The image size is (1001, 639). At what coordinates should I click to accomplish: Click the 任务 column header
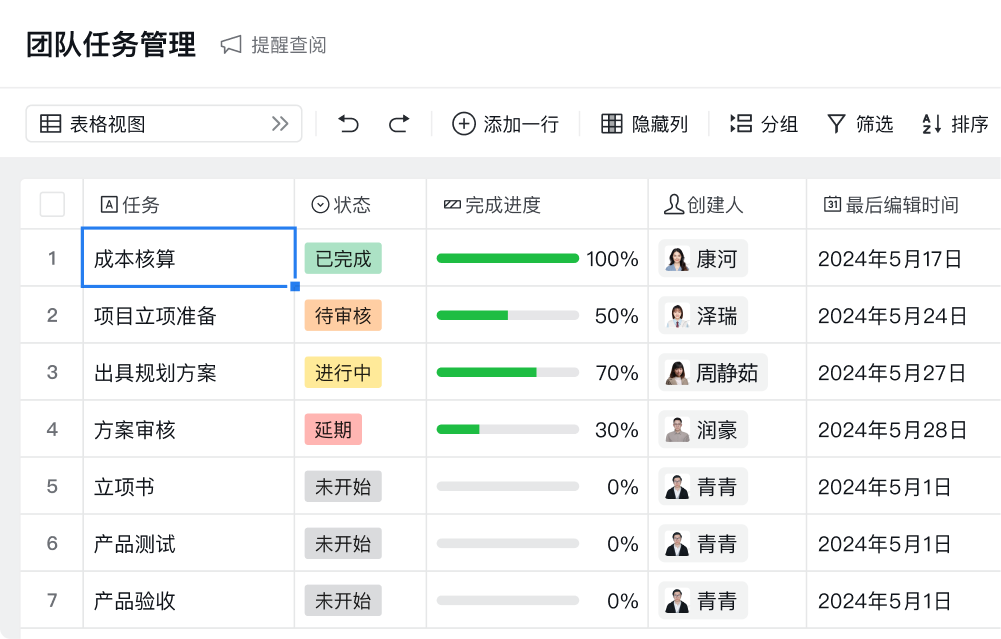tap(189, 204)
